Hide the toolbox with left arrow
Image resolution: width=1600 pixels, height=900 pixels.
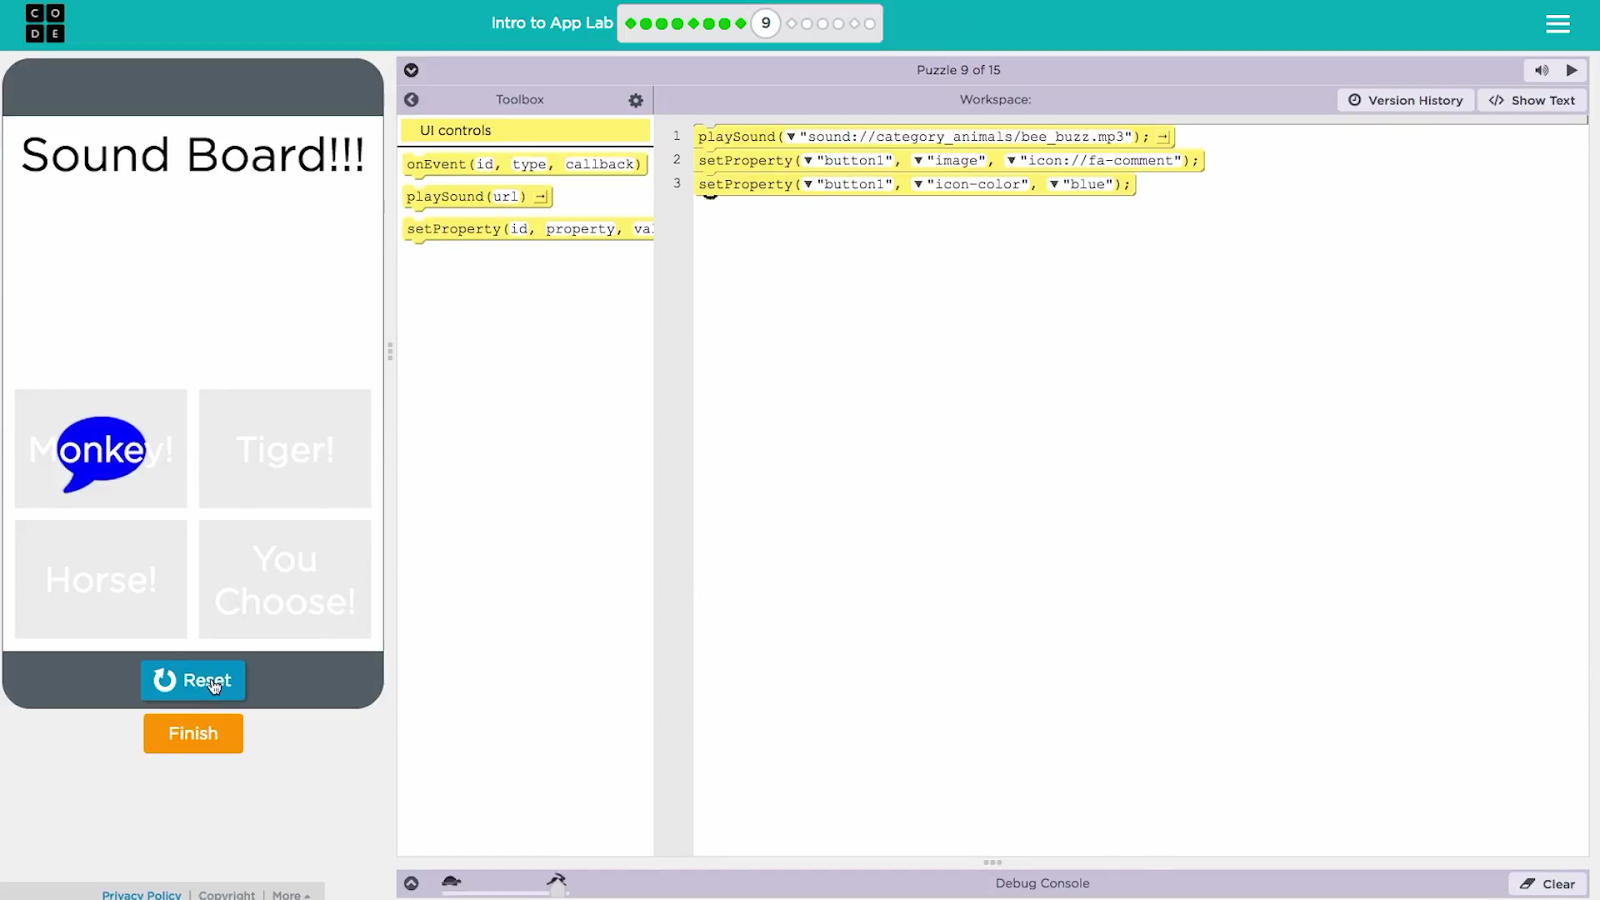411,100
